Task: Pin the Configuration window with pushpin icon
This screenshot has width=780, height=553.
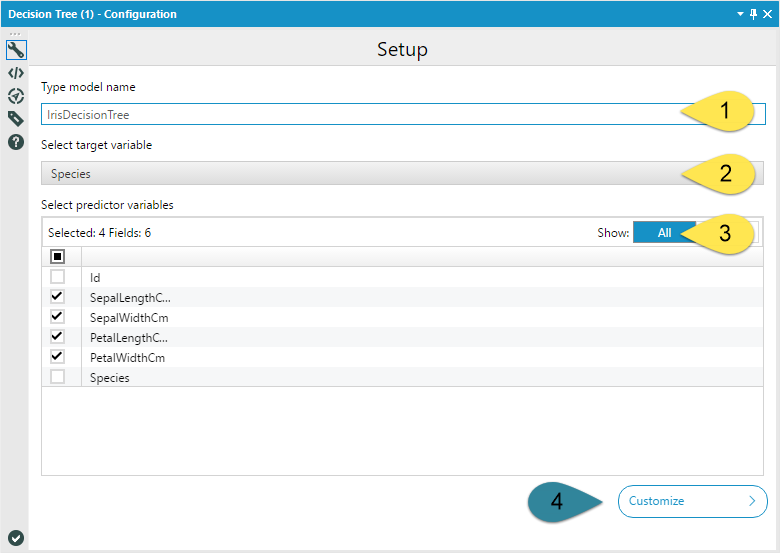Action: pos(754,14)
